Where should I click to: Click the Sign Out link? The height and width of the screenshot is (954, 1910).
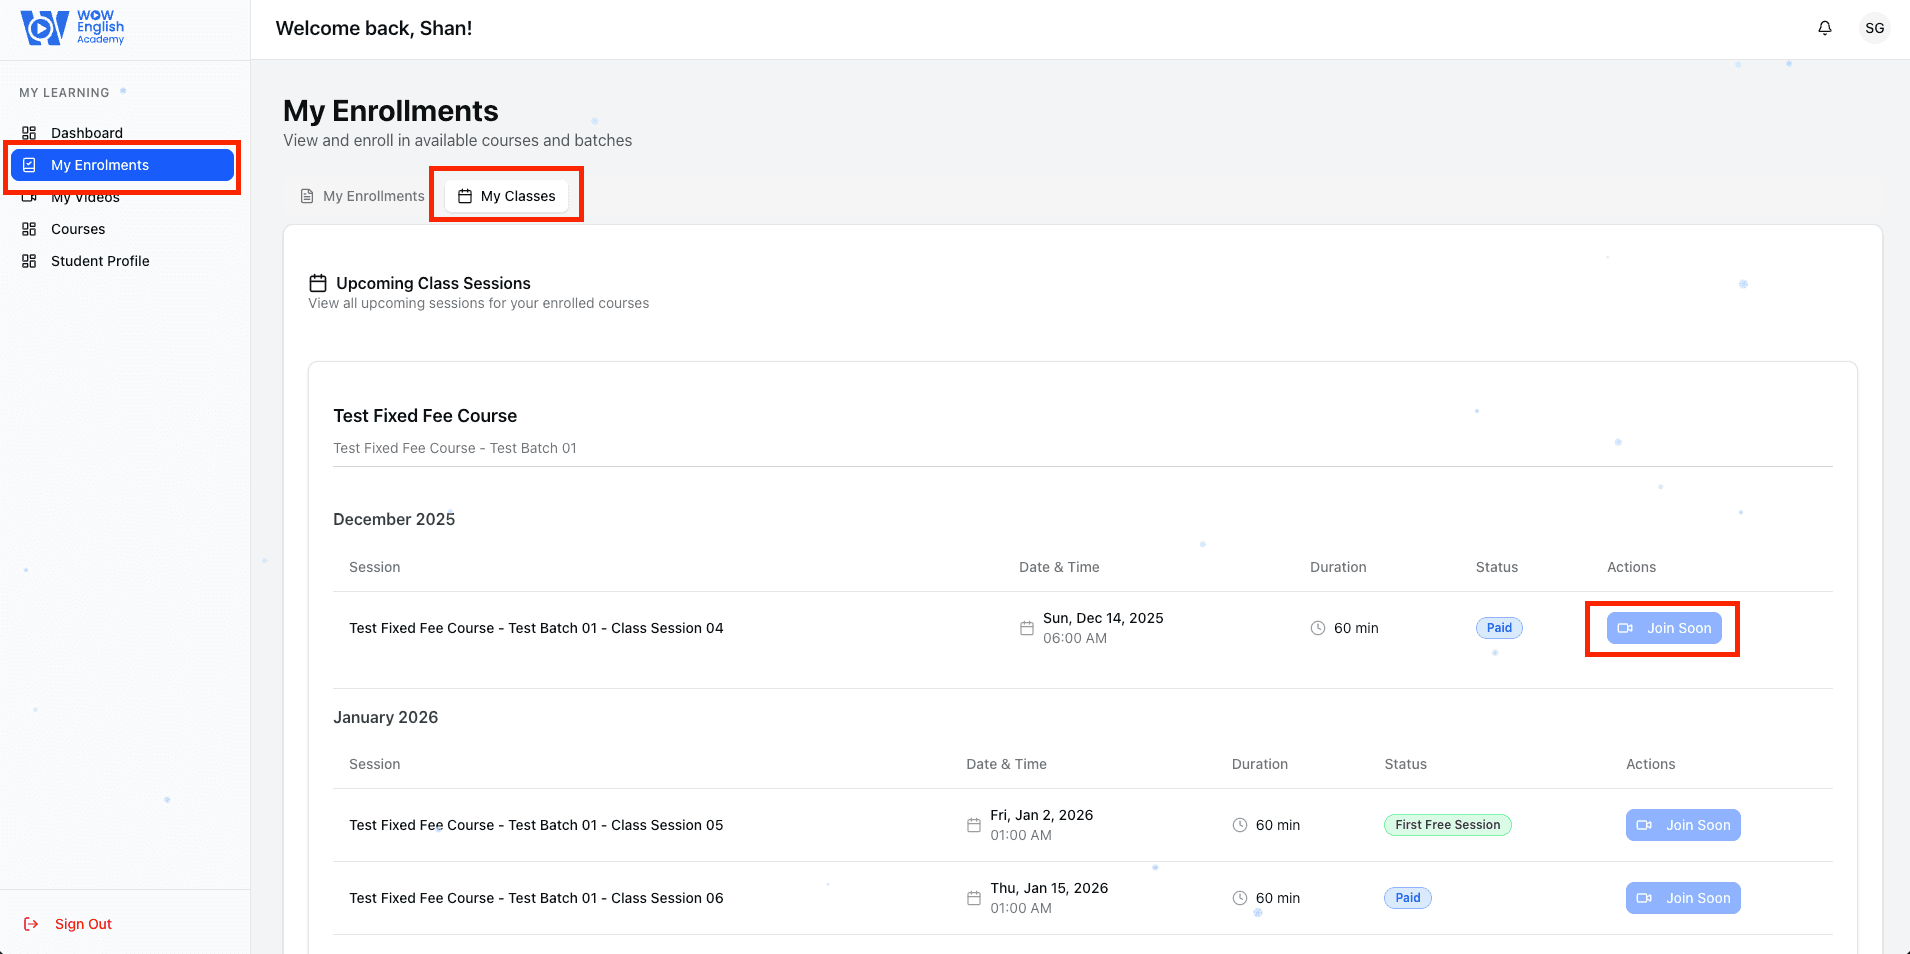(x=83, y=924)
